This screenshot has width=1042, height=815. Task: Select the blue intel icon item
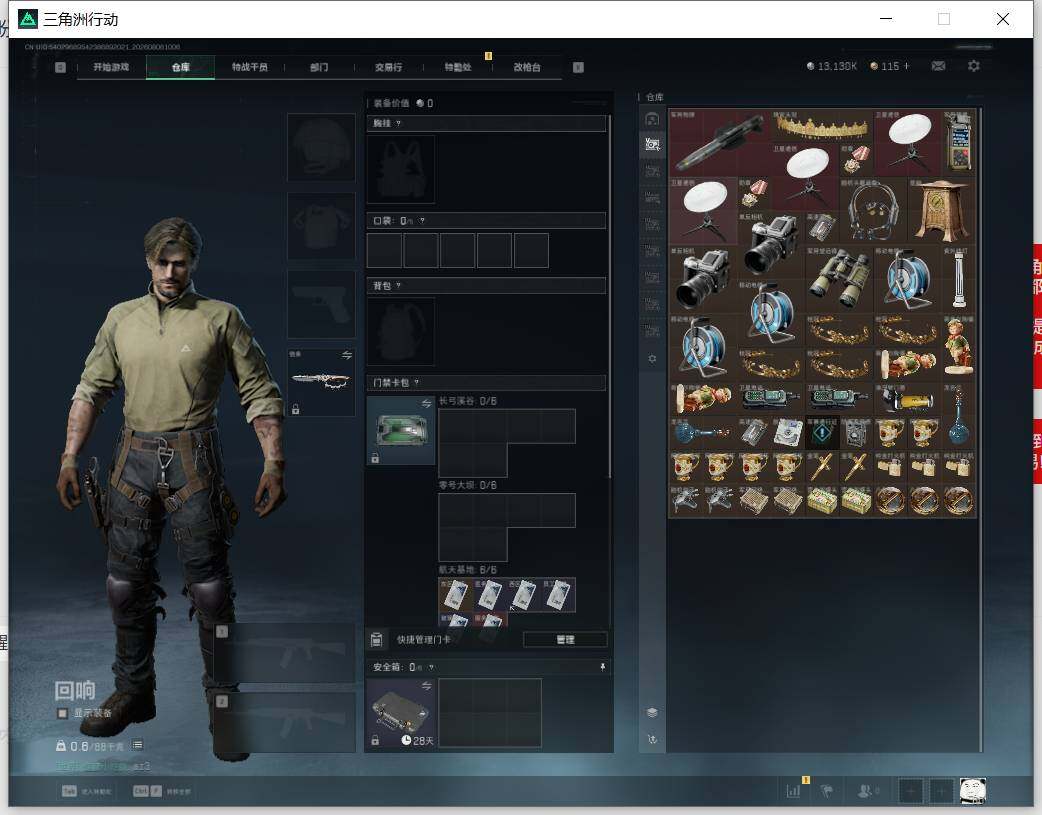[822, 432]
